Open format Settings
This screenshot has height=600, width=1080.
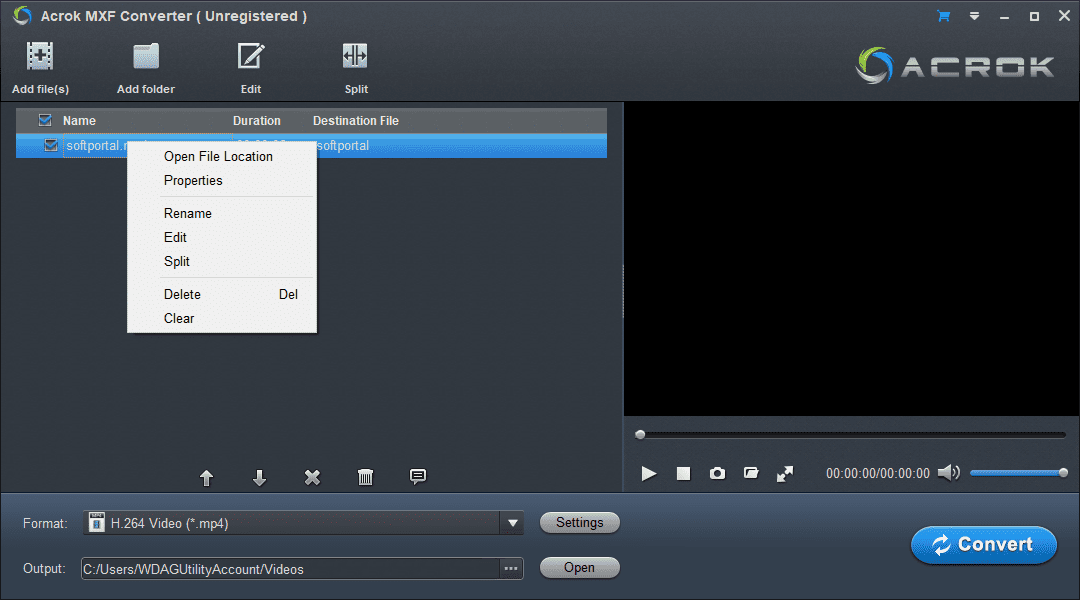click(x=579, y=523)
